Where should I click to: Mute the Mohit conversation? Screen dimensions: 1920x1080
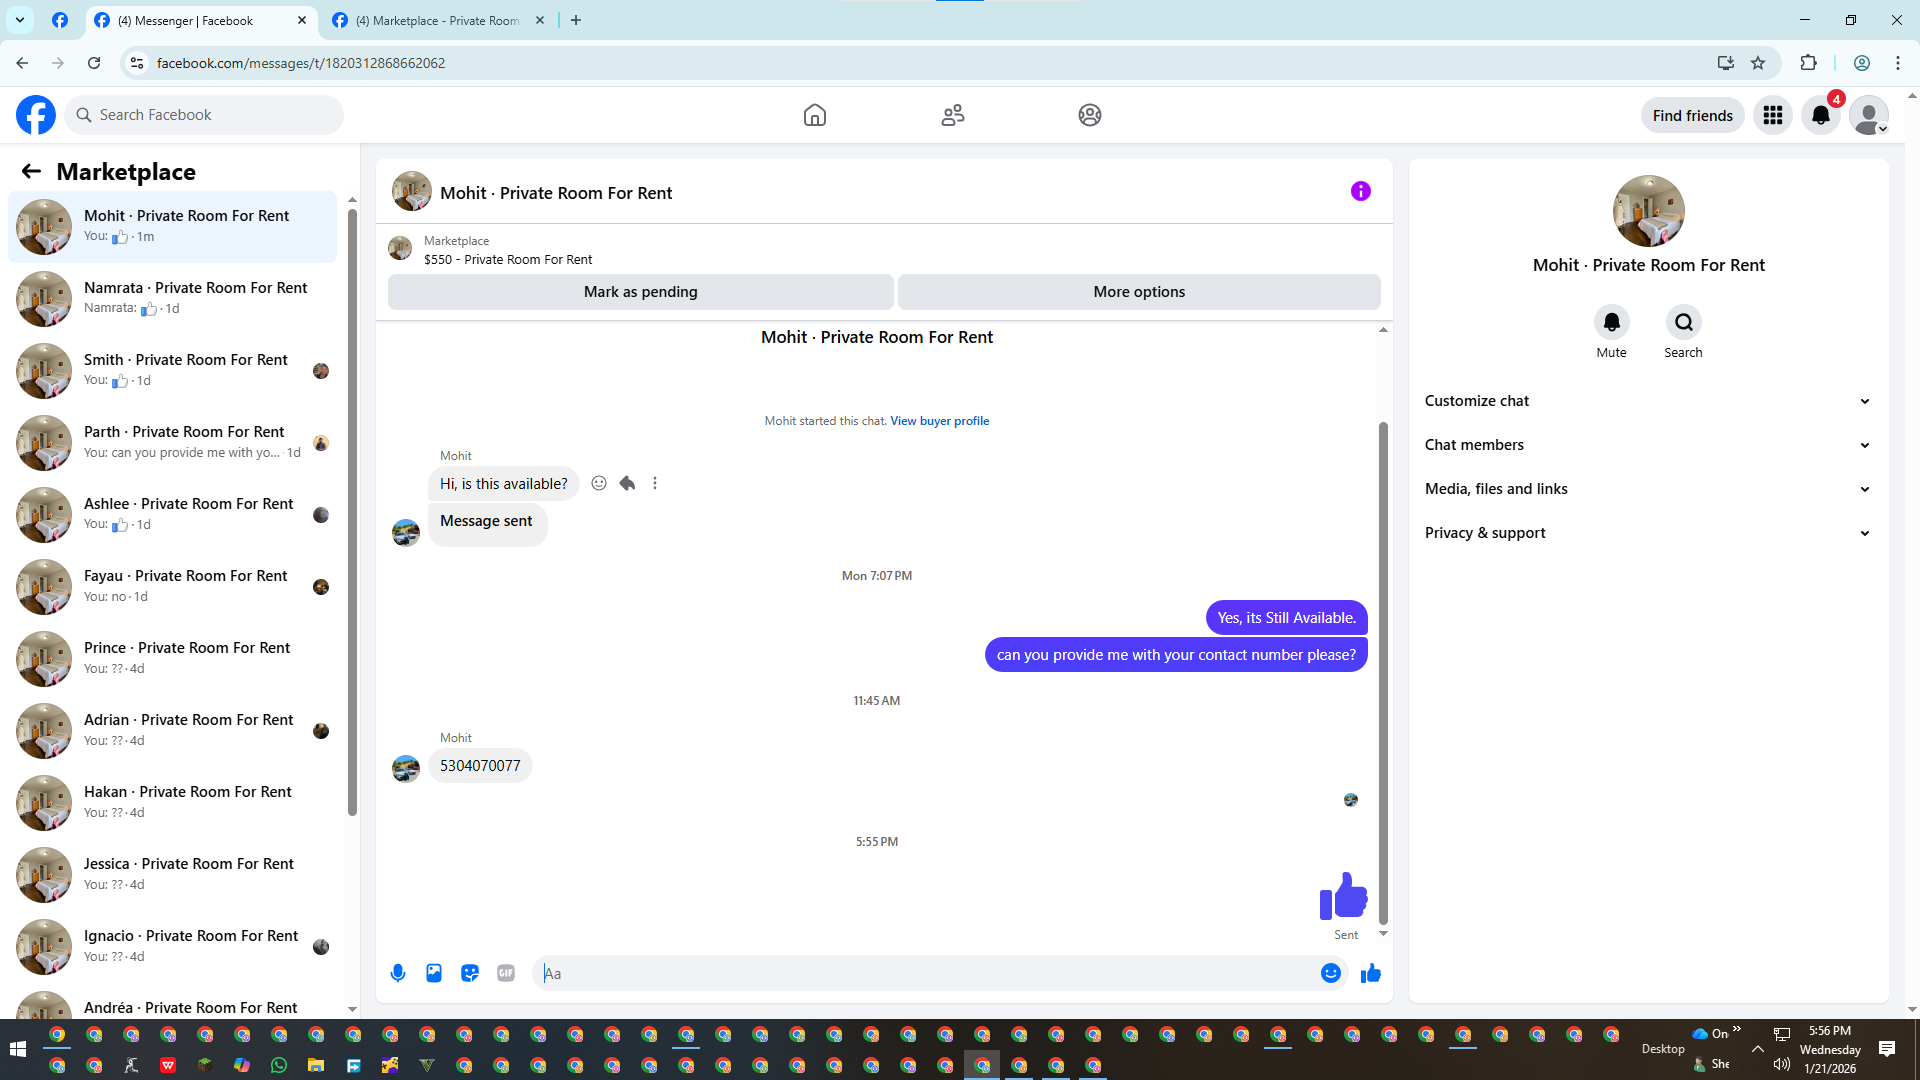[1611, 322]
